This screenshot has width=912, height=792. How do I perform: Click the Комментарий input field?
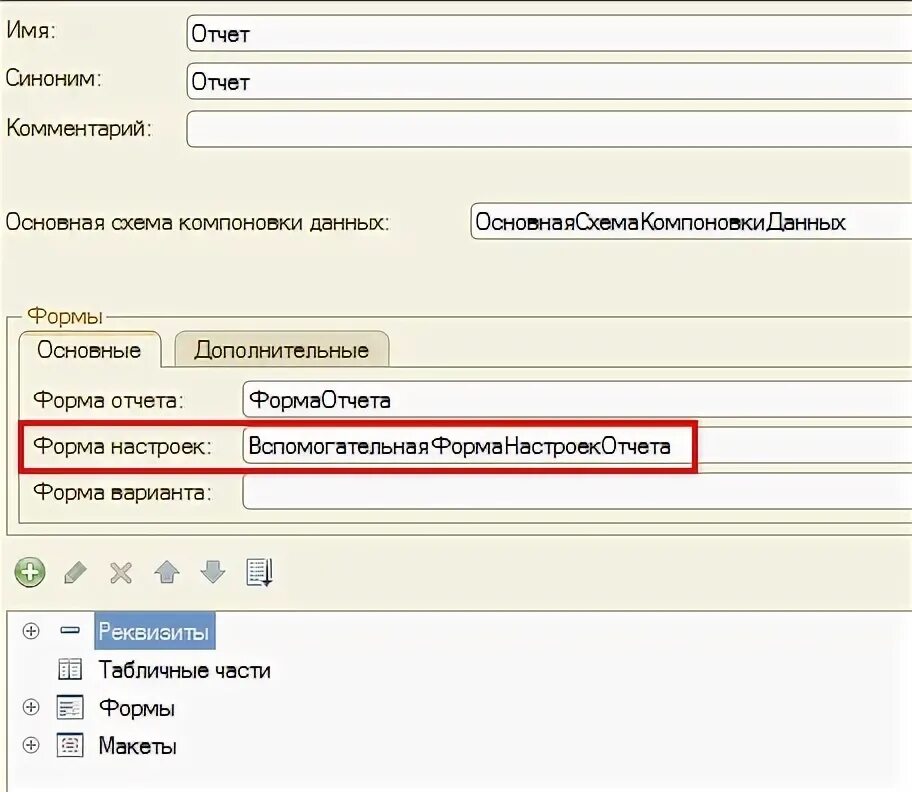pos(549,129)
